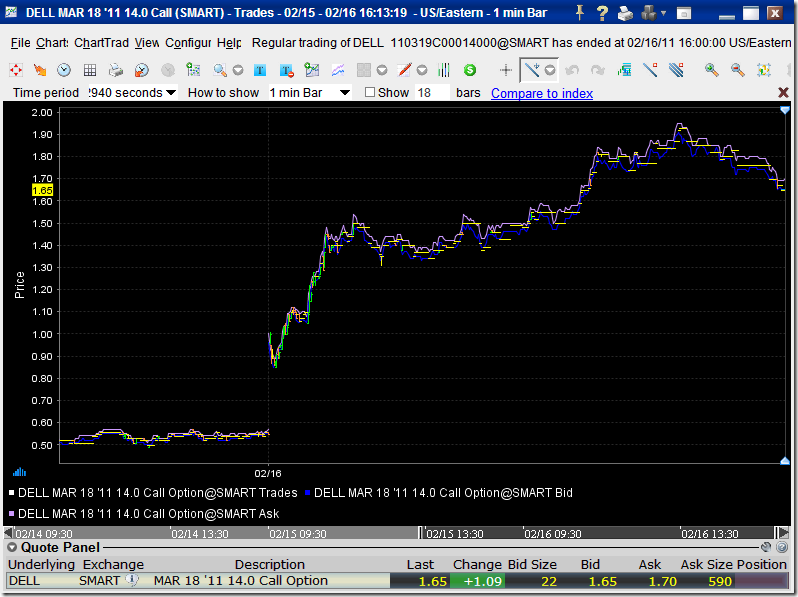Click timeline scroll left arrow
This screenshot has height=597, width=798.
click(8, 533)
